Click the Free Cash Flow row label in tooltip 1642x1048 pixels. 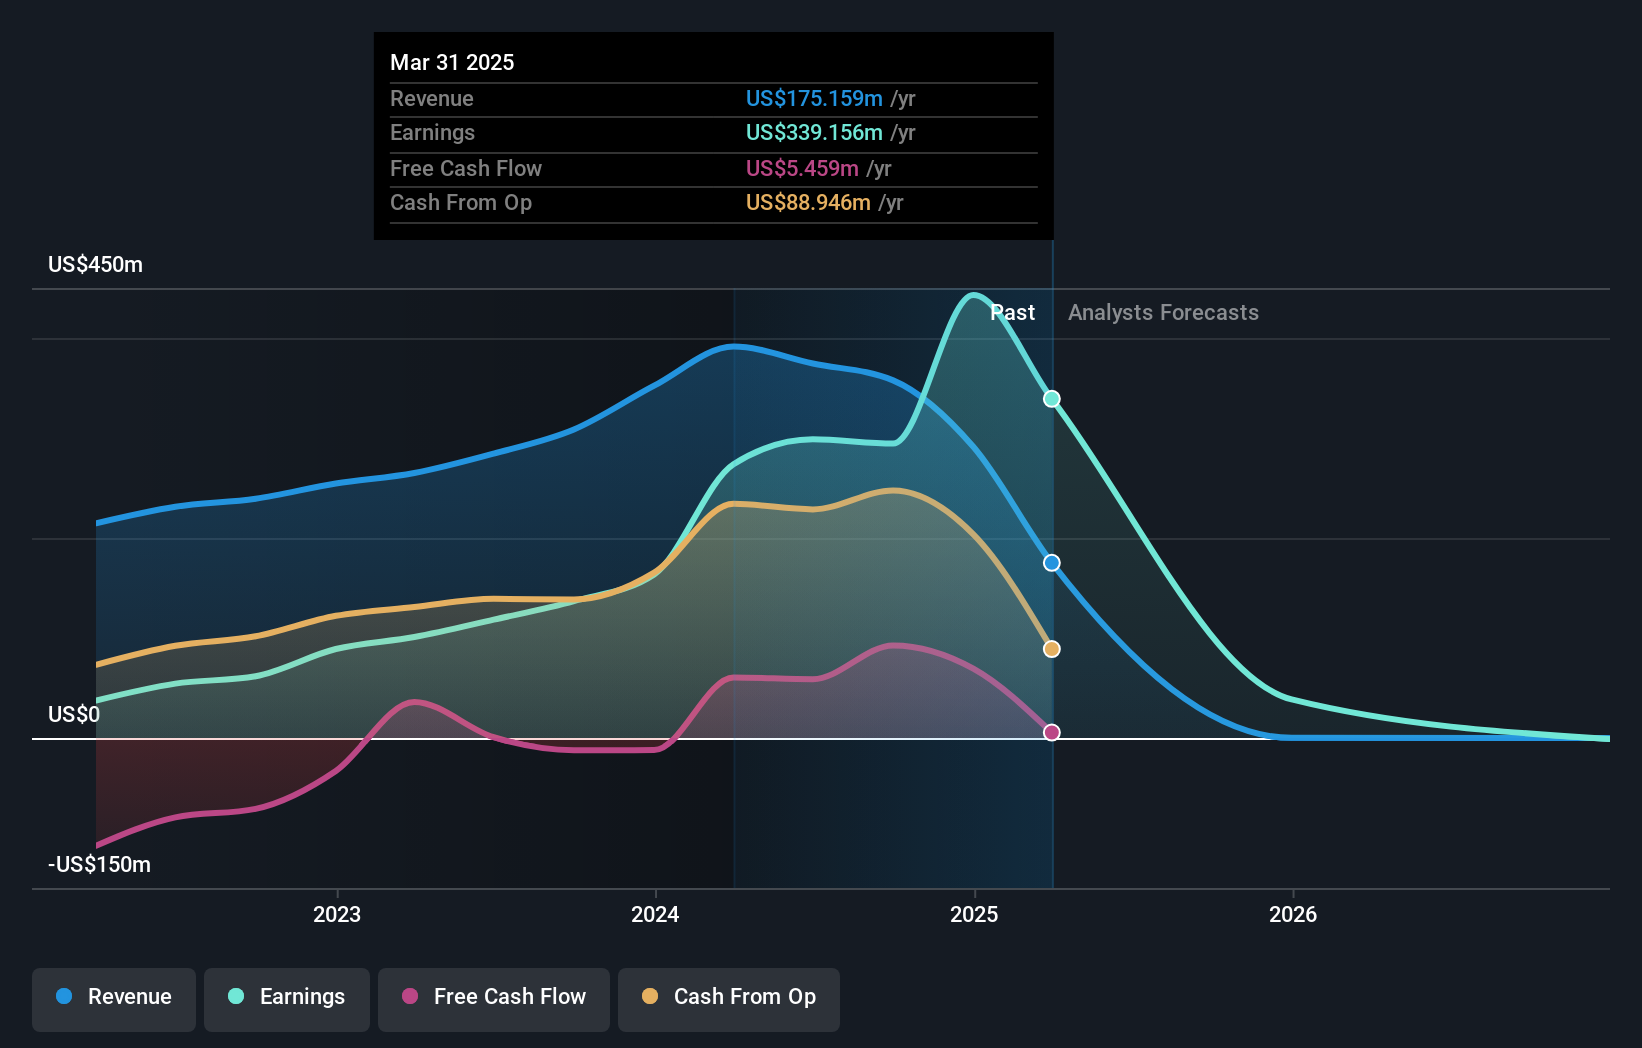point(466,168)
